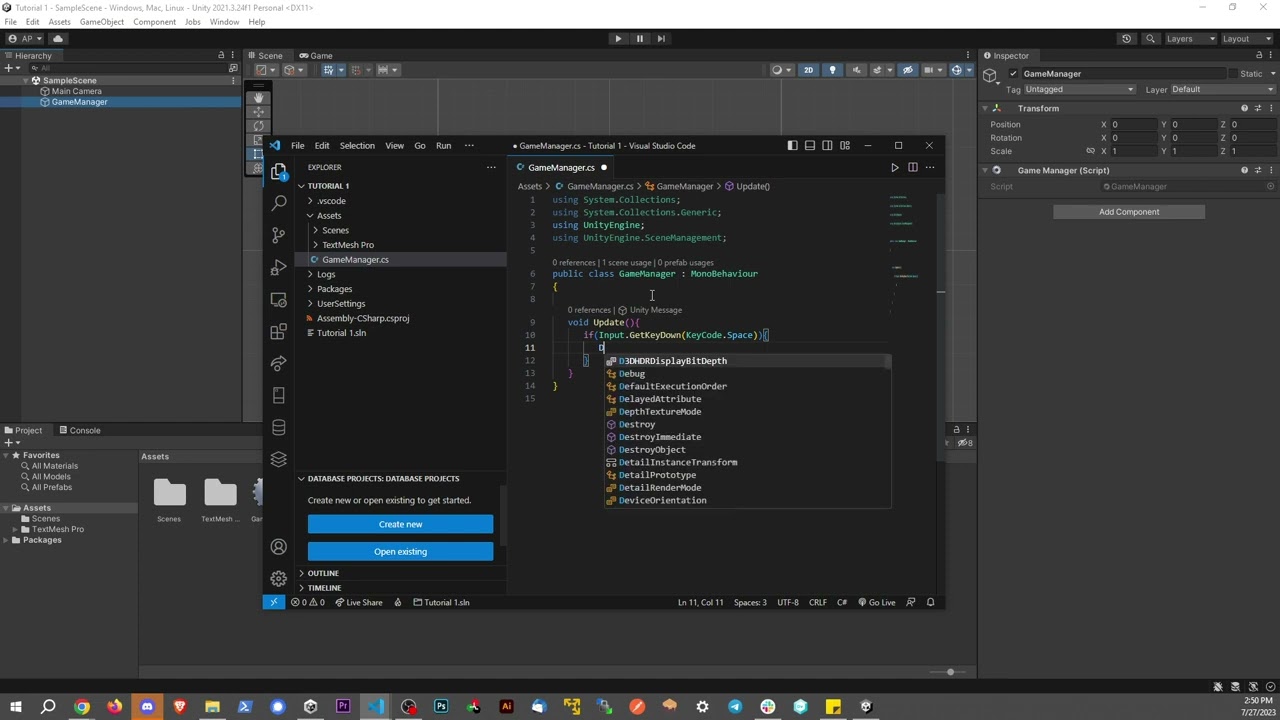Viewport: 1280px width, 720px height.
Task: Click Live Share in status bar
Action: pos(359,602)
